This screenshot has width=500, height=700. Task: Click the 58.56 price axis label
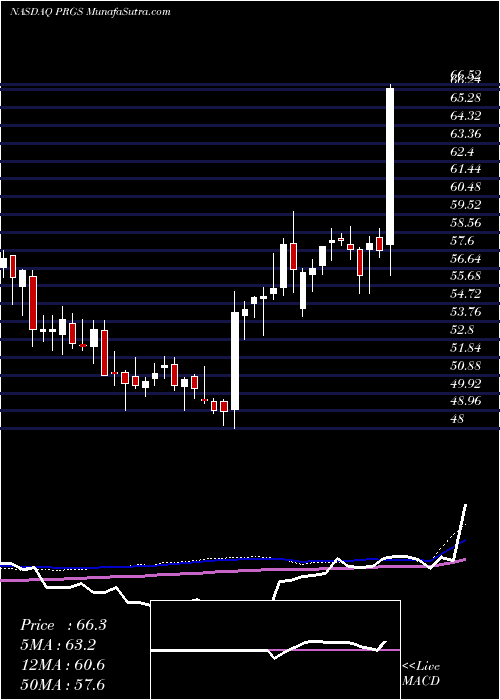(x=466, y=223)
